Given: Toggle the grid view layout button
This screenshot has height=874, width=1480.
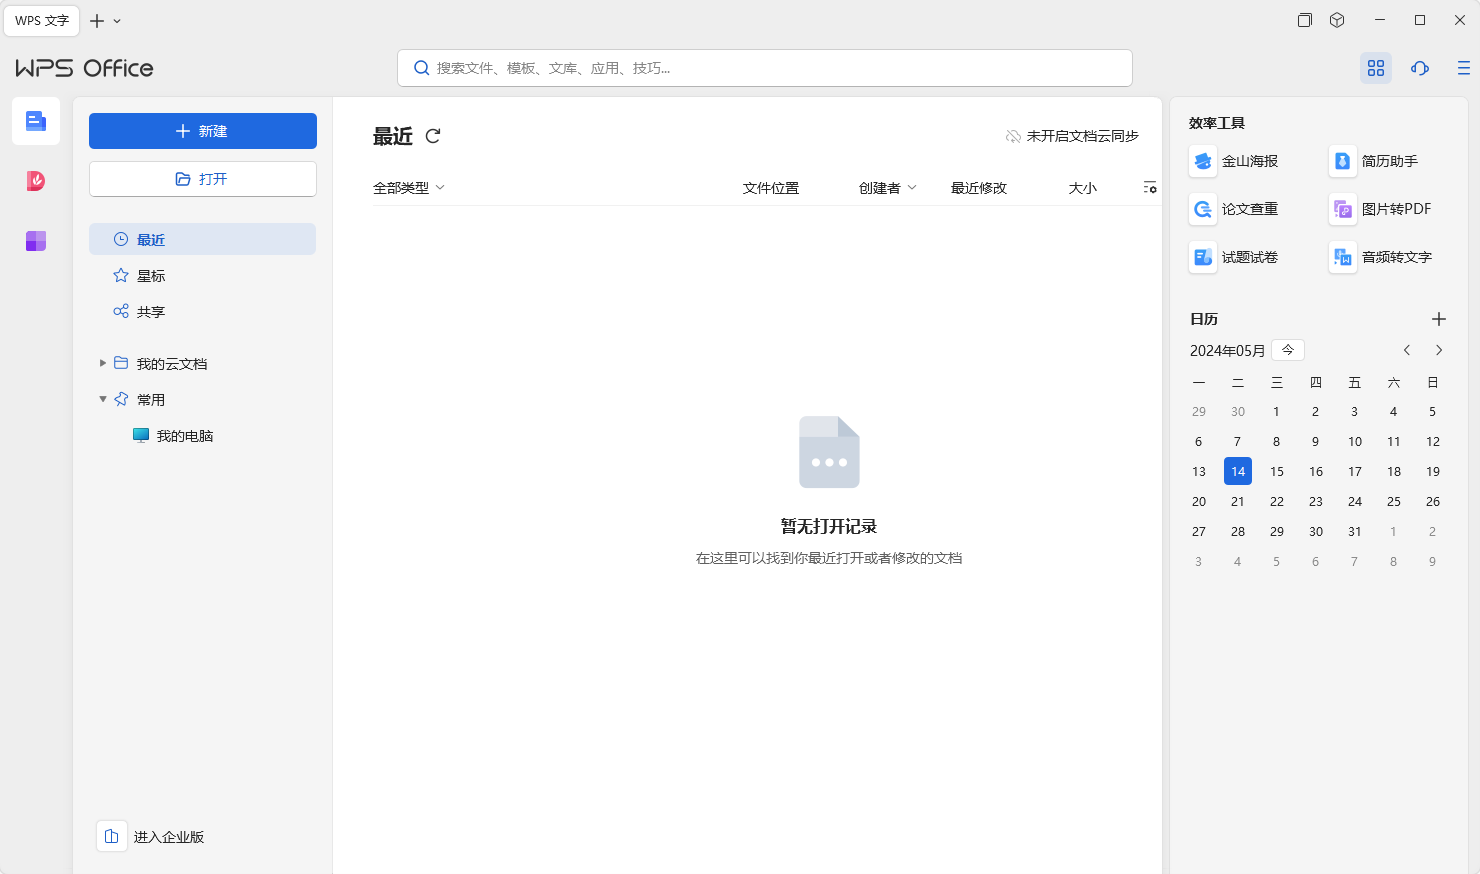Looking at the screenshot, I should [1375, 68].
